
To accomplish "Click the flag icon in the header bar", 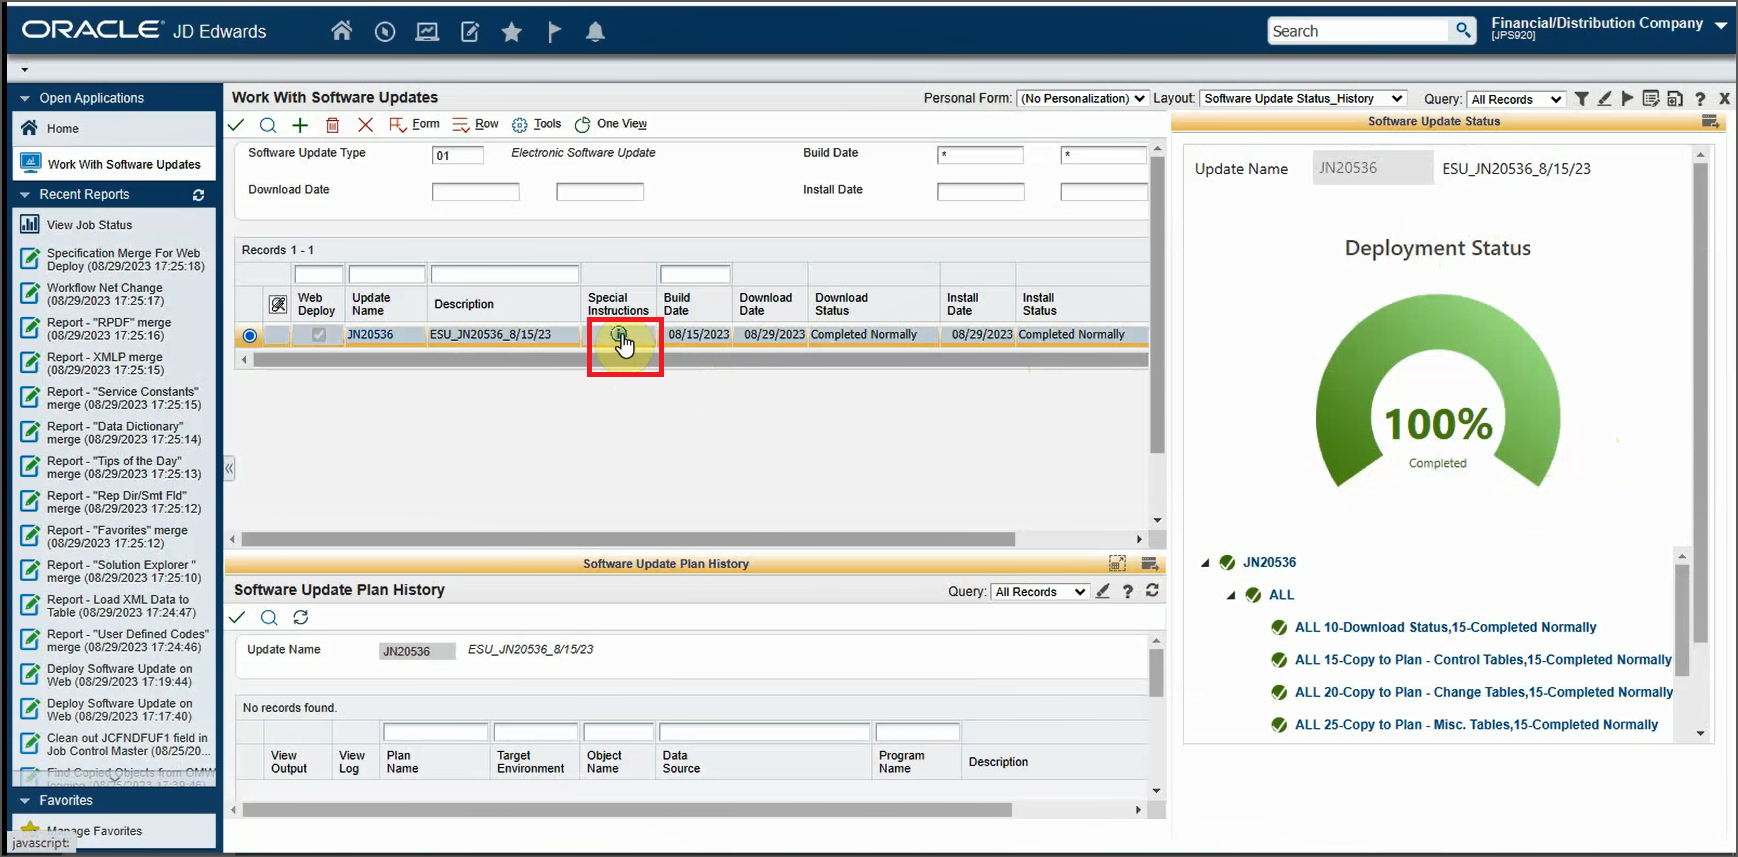I will click(554, 32).
